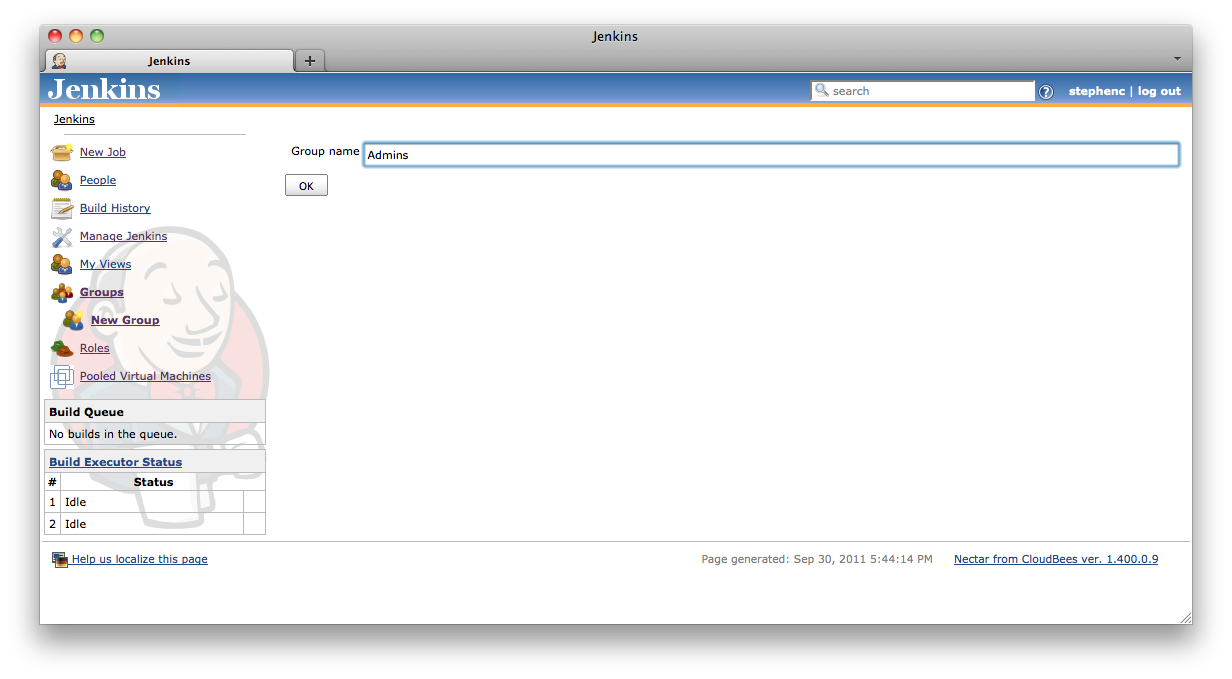1232x679 pixels.
Task: Click the Page generated timestamp text
Action: pos(817,559)
